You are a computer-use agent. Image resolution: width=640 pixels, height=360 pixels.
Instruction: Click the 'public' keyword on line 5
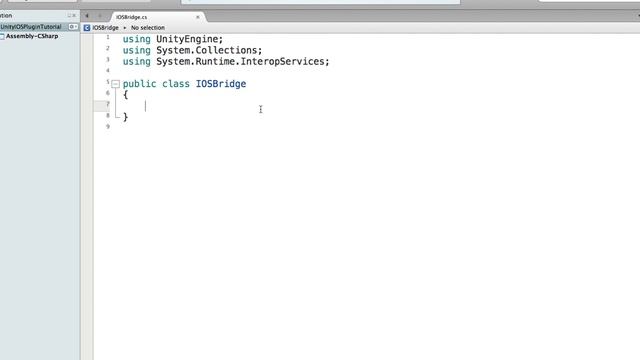tap(139, 84)
